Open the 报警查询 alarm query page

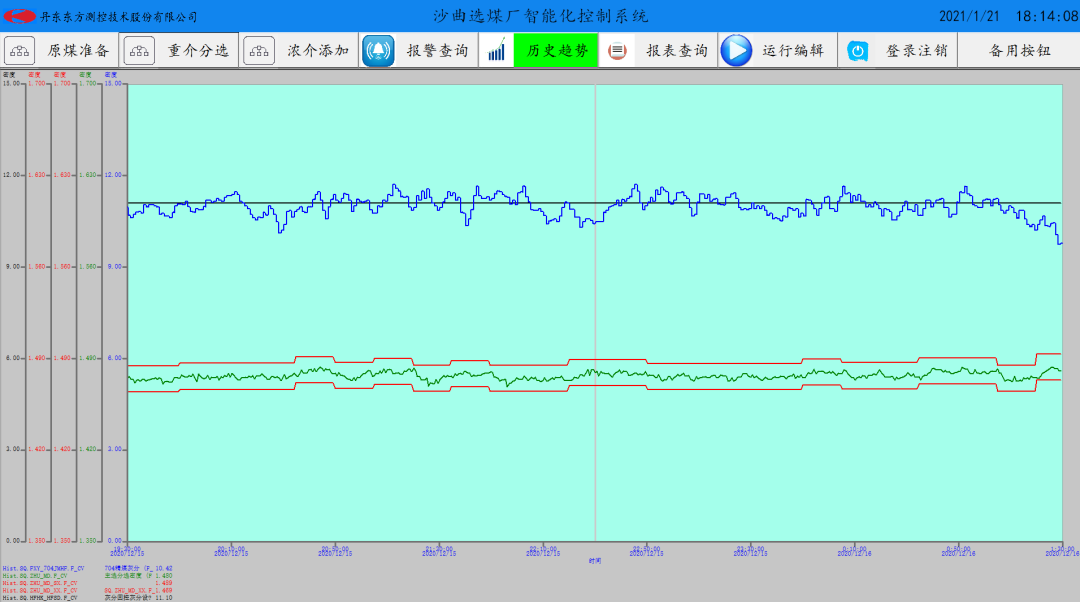pos(437,51)
